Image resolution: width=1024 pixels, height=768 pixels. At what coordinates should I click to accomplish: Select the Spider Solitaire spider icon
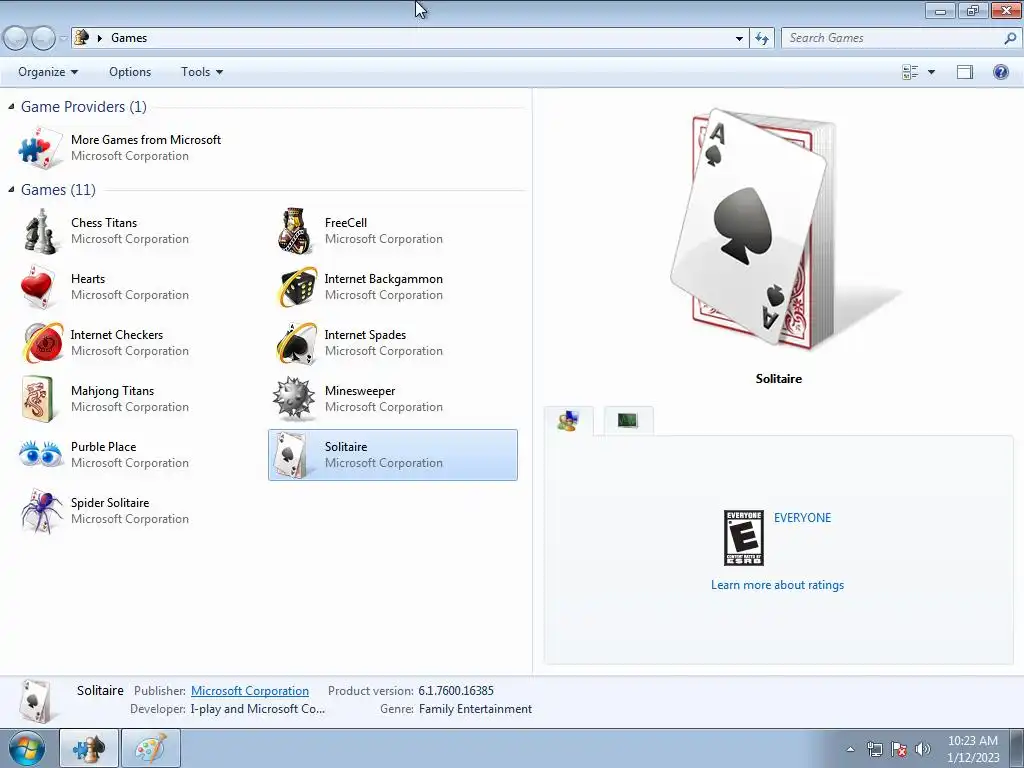click(40, 511)
